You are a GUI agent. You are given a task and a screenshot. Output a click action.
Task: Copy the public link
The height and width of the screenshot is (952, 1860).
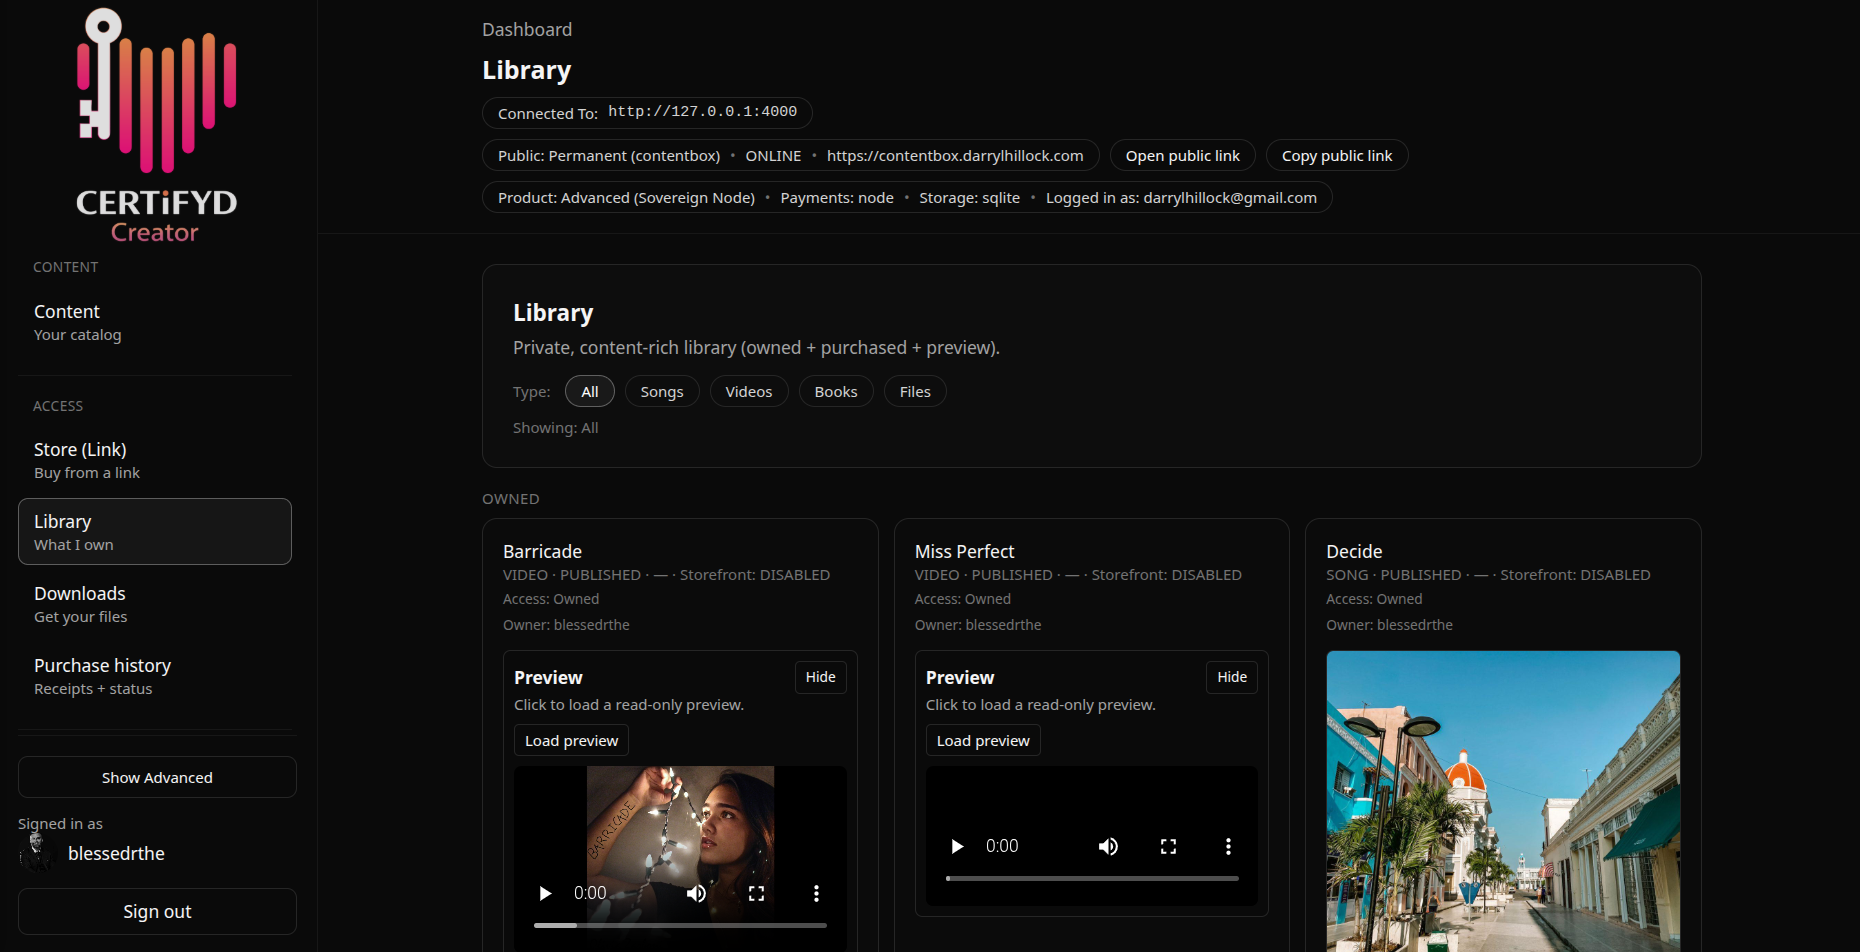[1336, 155]
